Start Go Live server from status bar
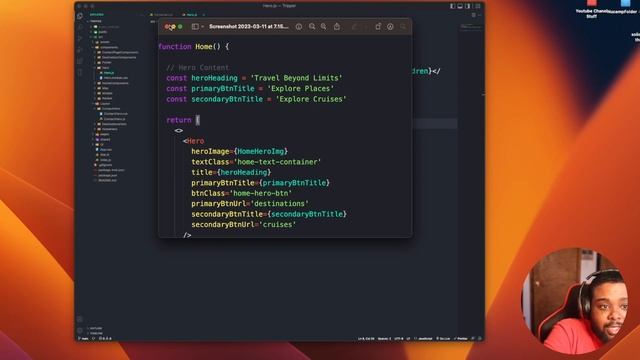The image size is (640, 360). 443,338
